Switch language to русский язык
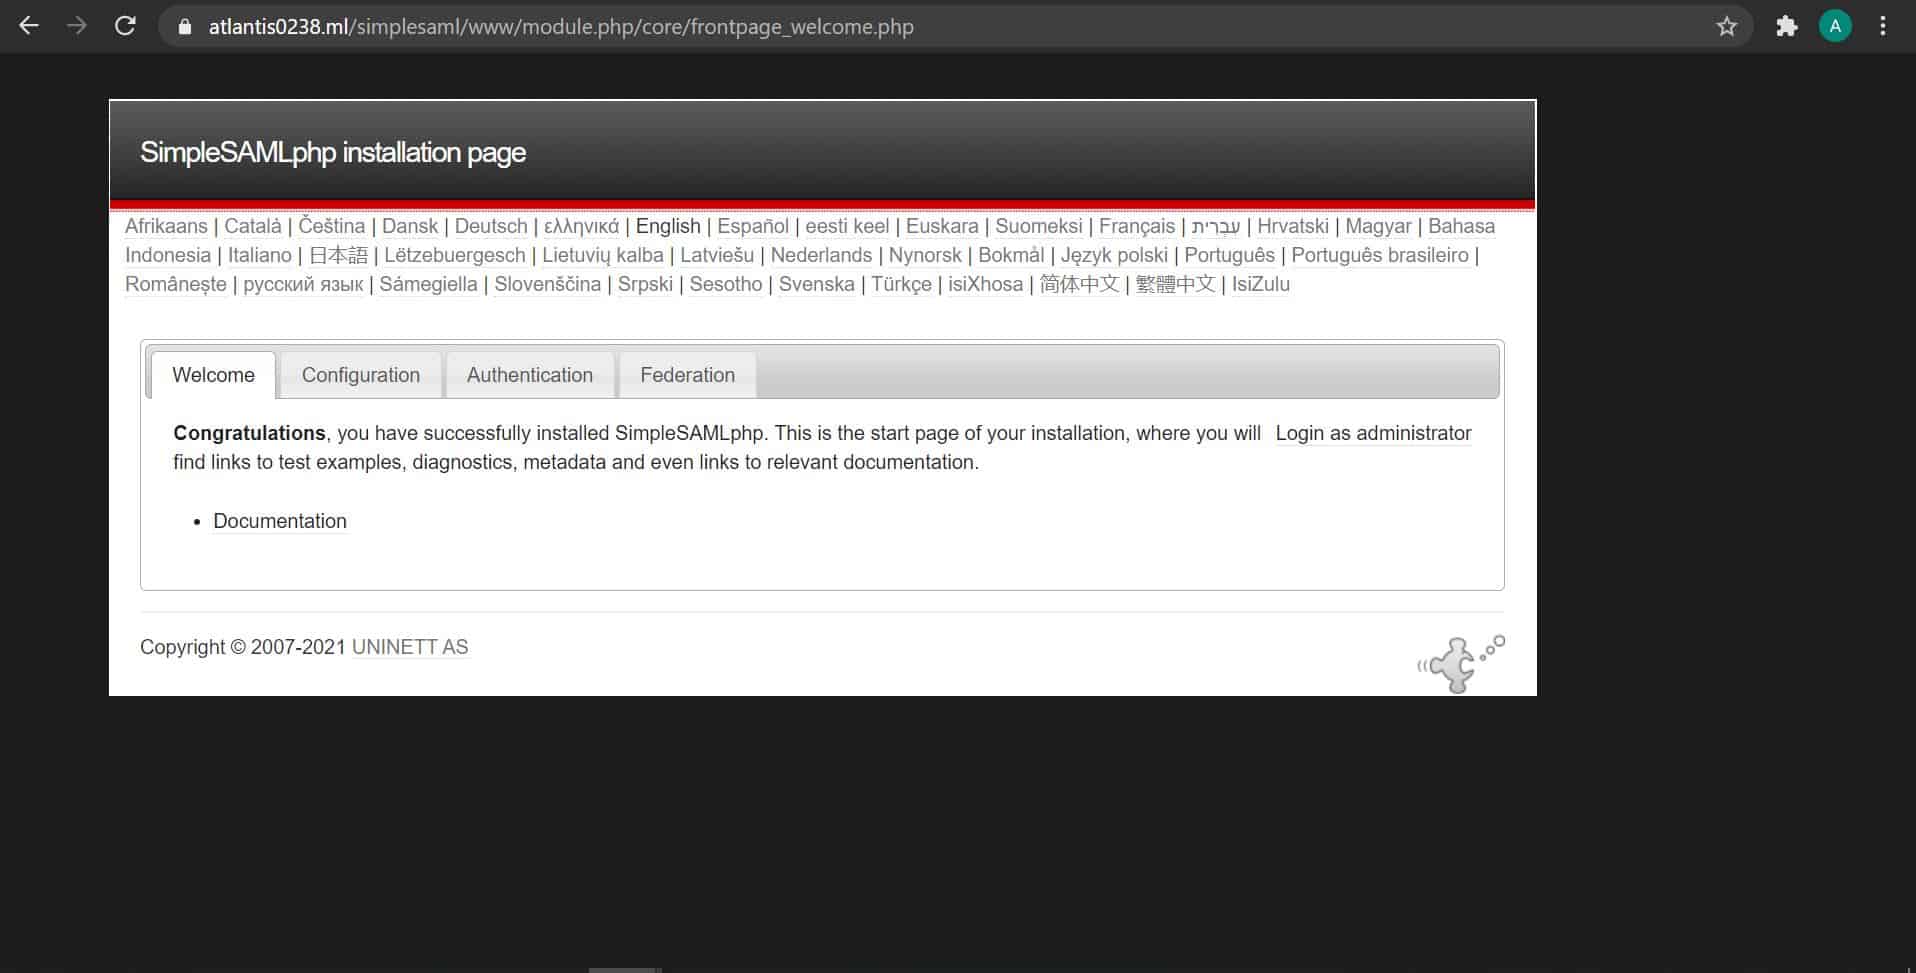The height and width of the screenshot is (973, 1916). 303,284
